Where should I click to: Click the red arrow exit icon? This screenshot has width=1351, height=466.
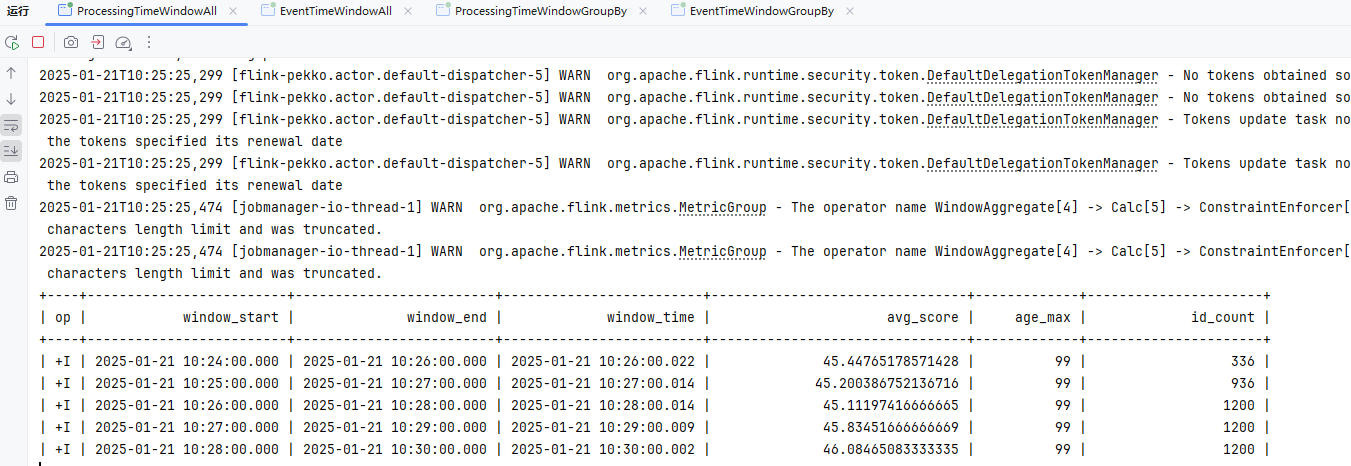pos(97,42)
